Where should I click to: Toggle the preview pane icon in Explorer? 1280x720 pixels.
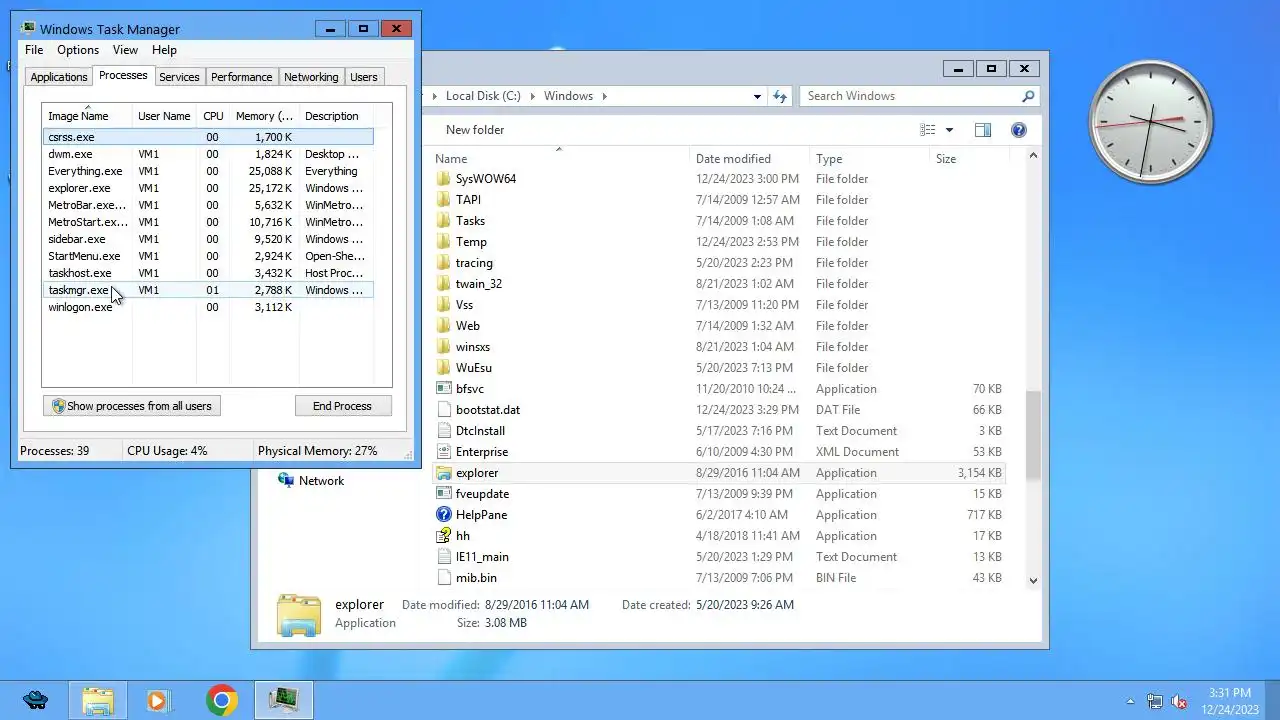pos(983,130)
